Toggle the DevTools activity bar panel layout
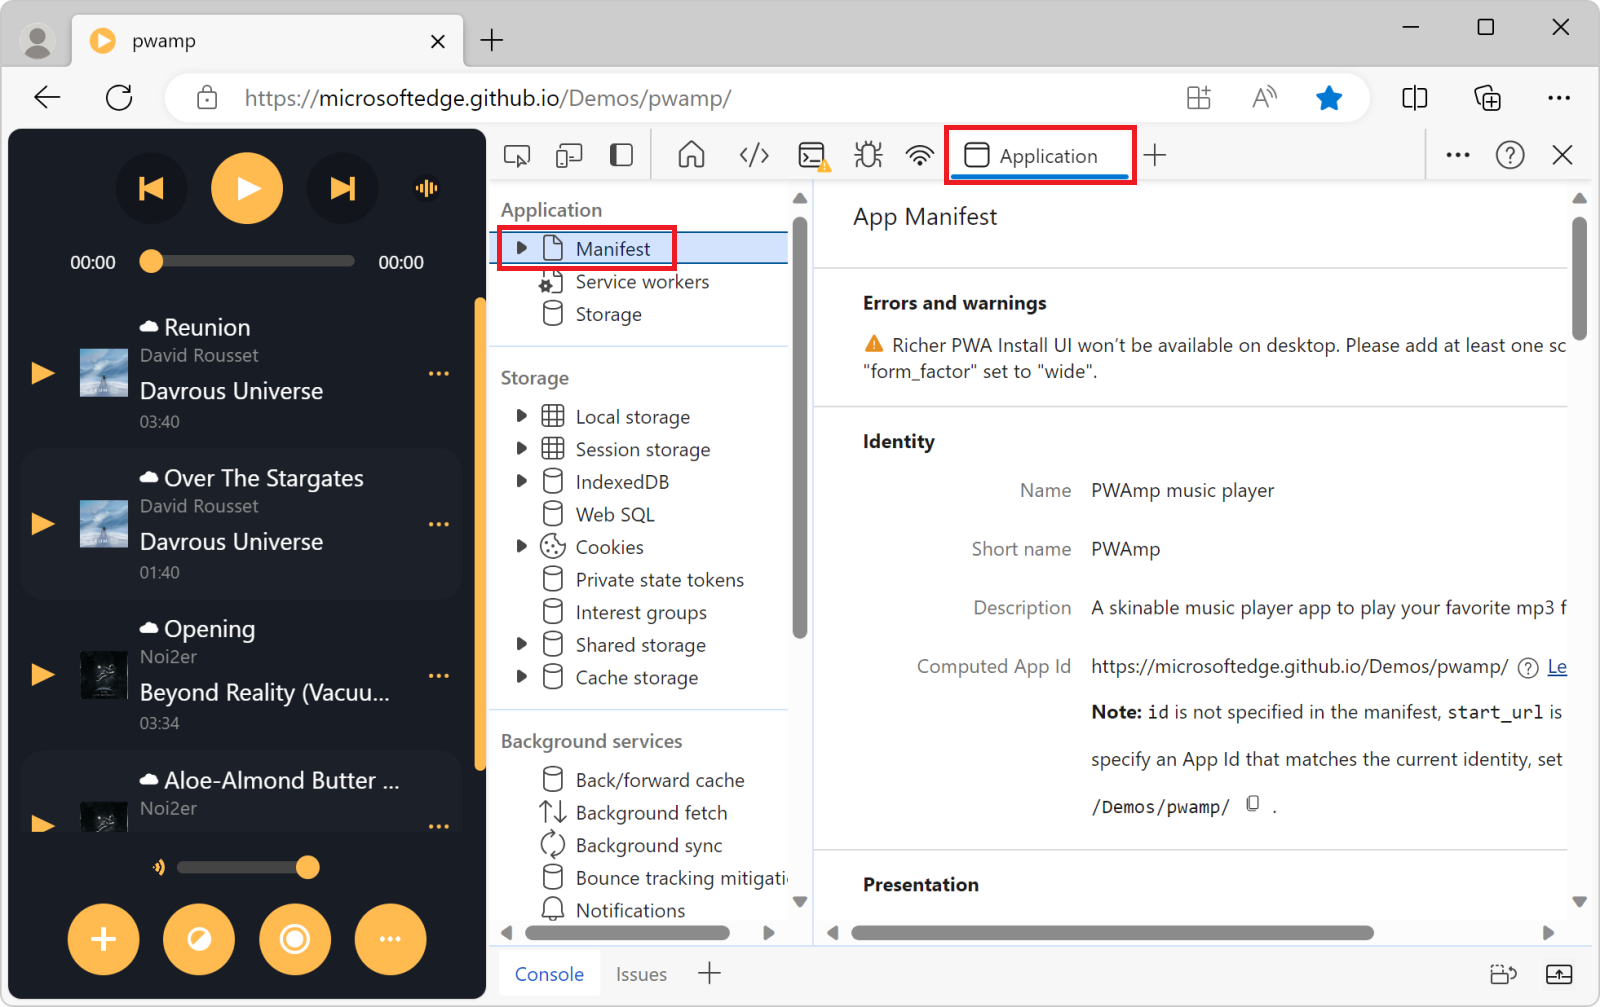 [x=621, y=155]
